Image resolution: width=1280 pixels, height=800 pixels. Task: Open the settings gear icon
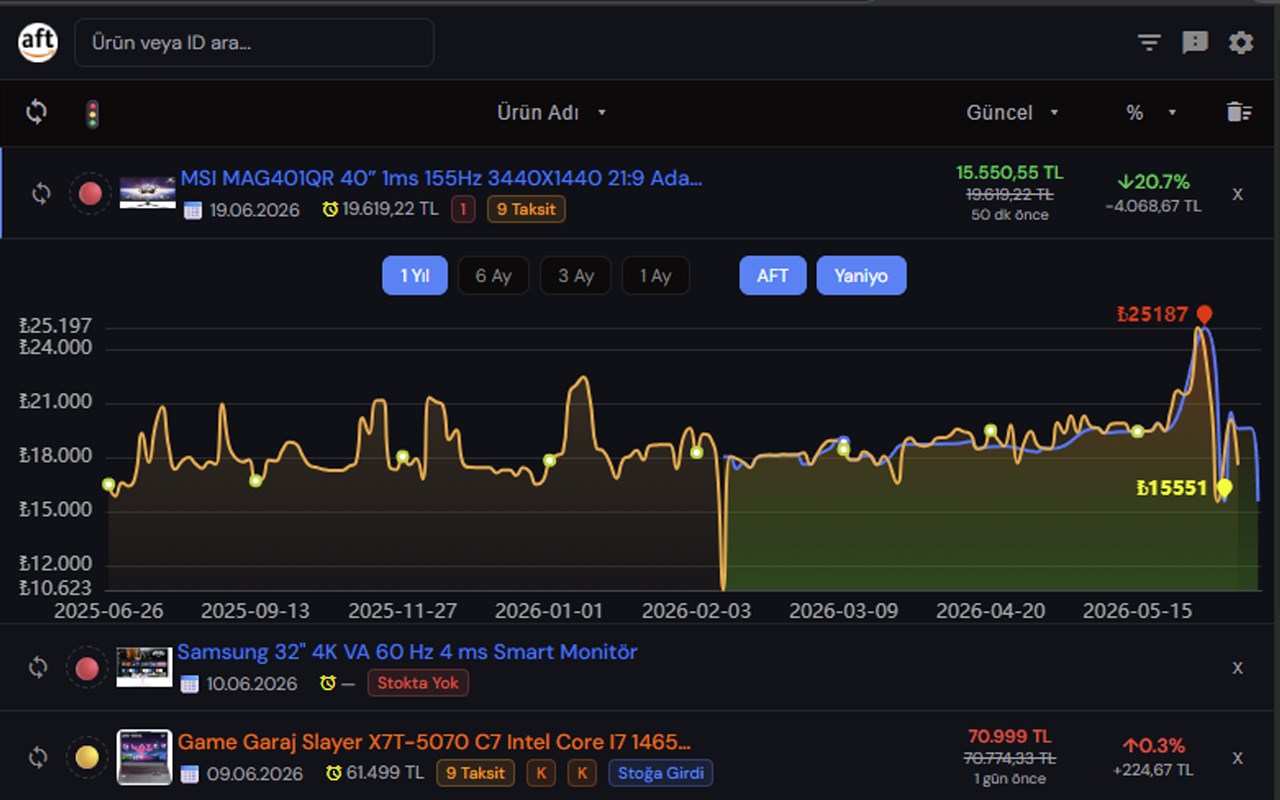pos(1241,42)
